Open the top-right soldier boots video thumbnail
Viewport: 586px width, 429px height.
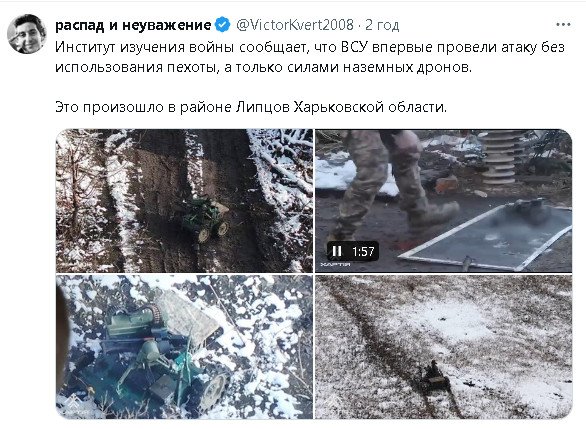444,200
